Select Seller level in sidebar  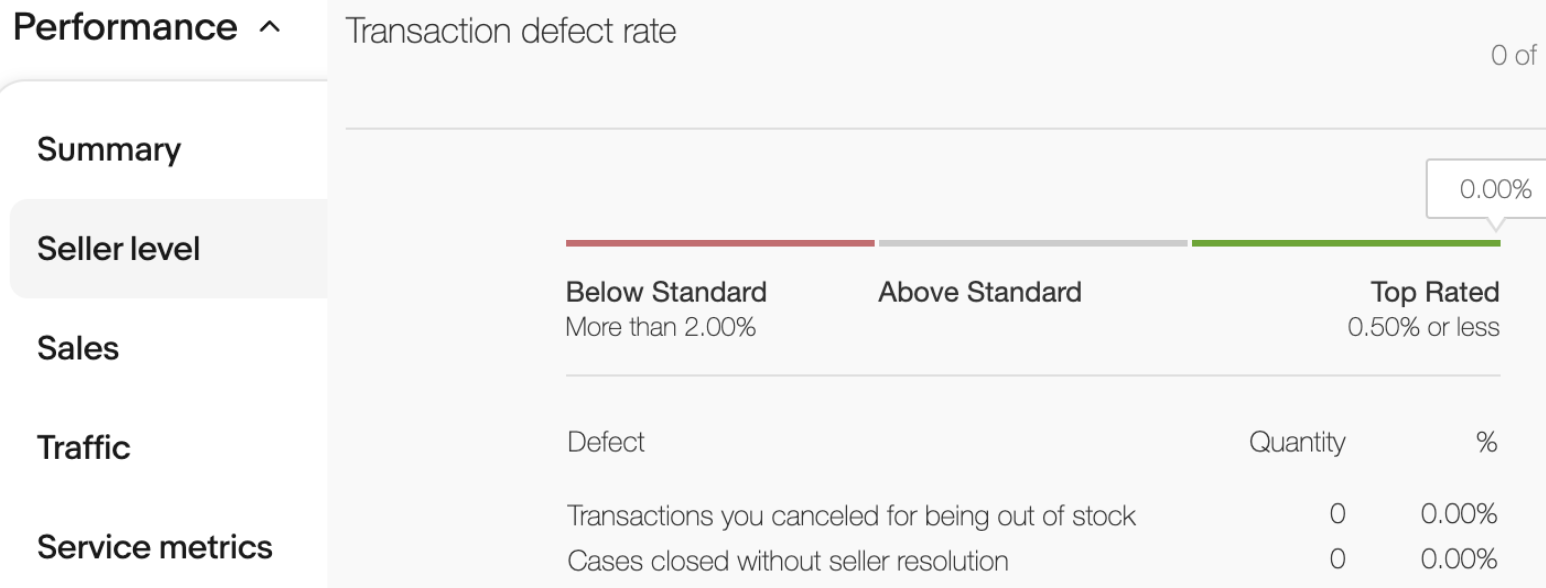pyautogui.click(x=118, y=249)
